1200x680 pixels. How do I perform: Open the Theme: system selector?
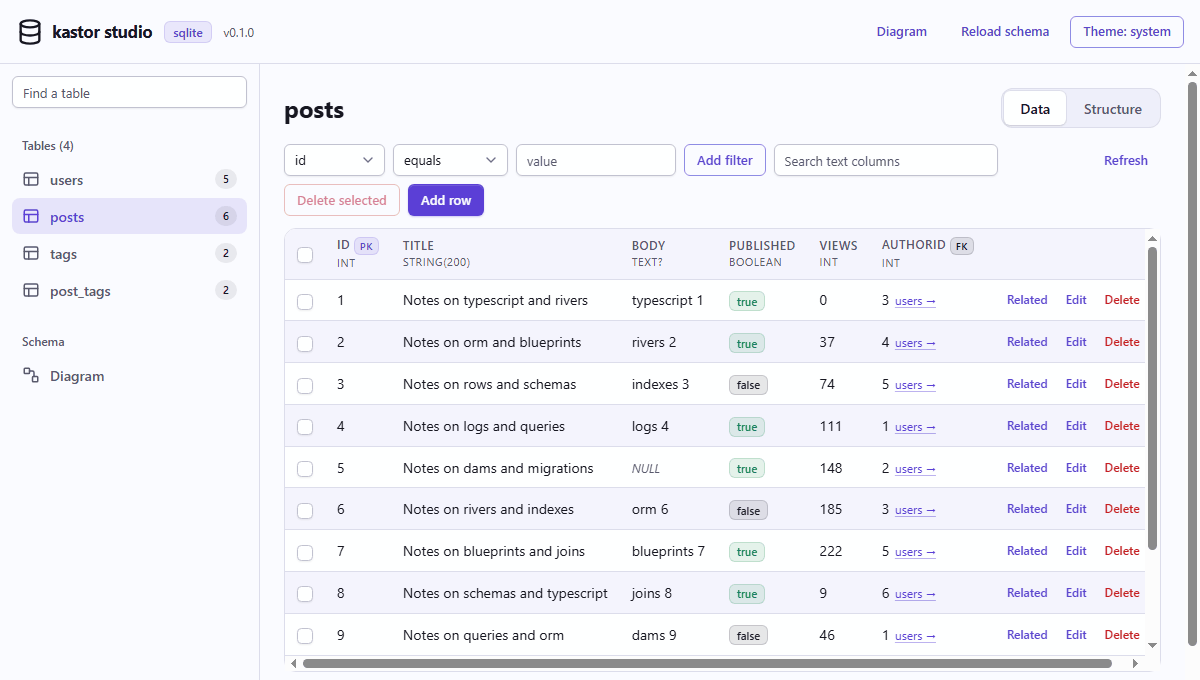1127,32
